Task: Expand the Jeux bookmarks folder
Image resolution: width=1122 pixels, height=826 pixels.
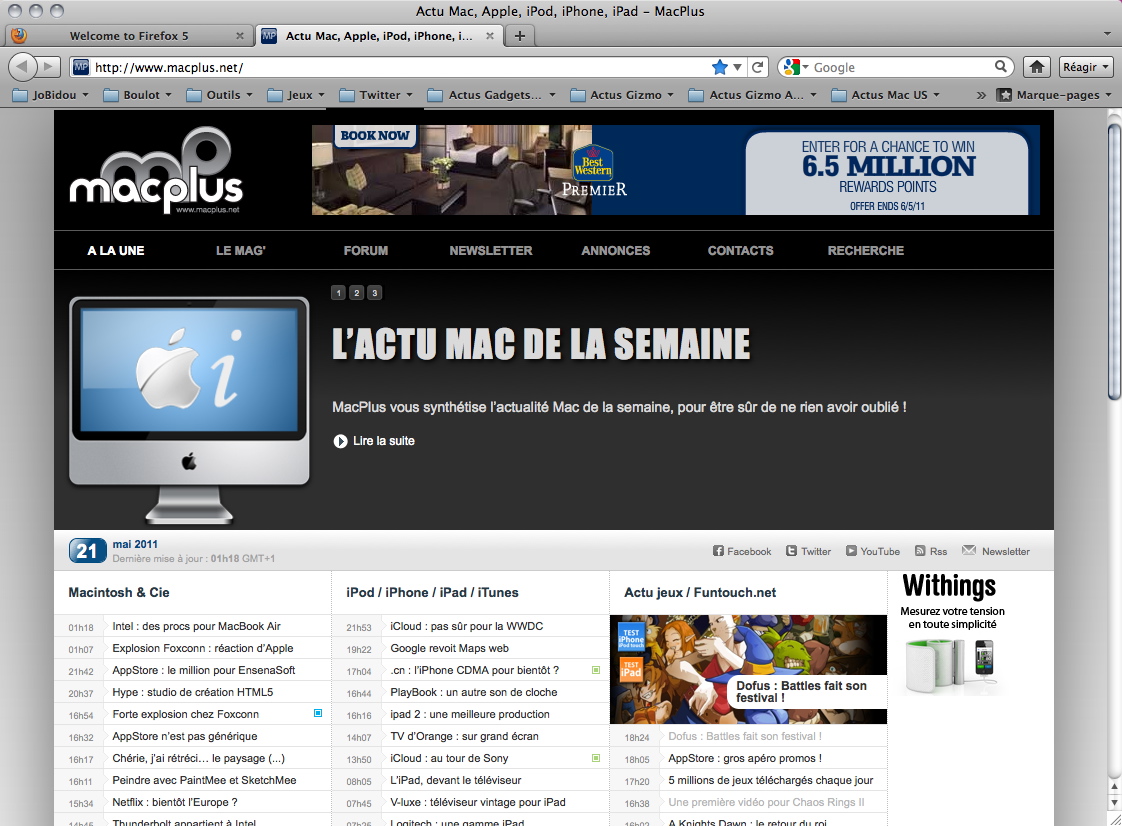Action: click(296, 95)
